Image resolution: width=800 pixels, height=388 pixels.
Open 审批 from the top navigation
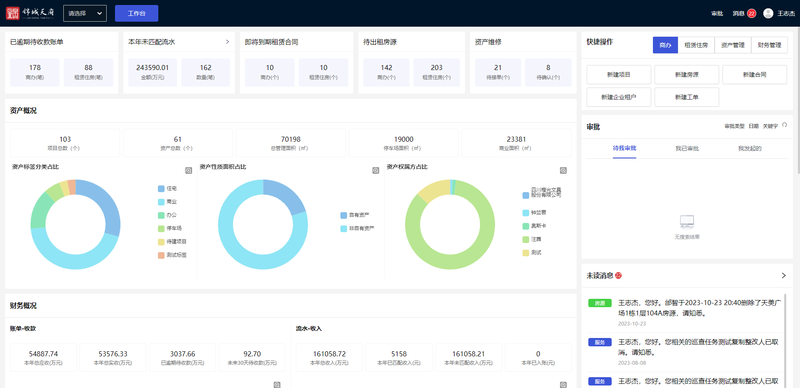coord(717,14)
